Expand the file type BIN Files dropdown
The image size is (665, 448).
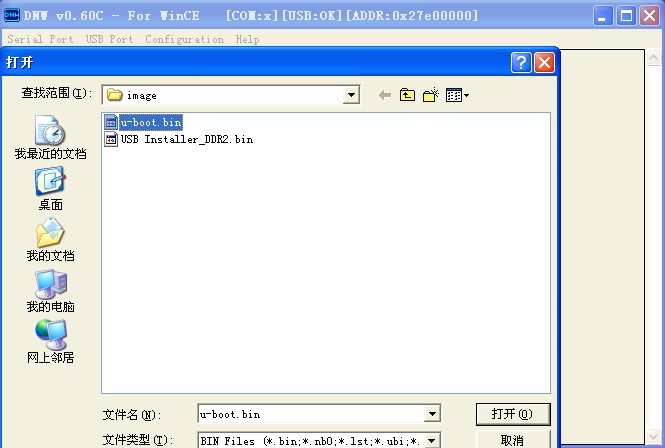click(x=432, y=440)
